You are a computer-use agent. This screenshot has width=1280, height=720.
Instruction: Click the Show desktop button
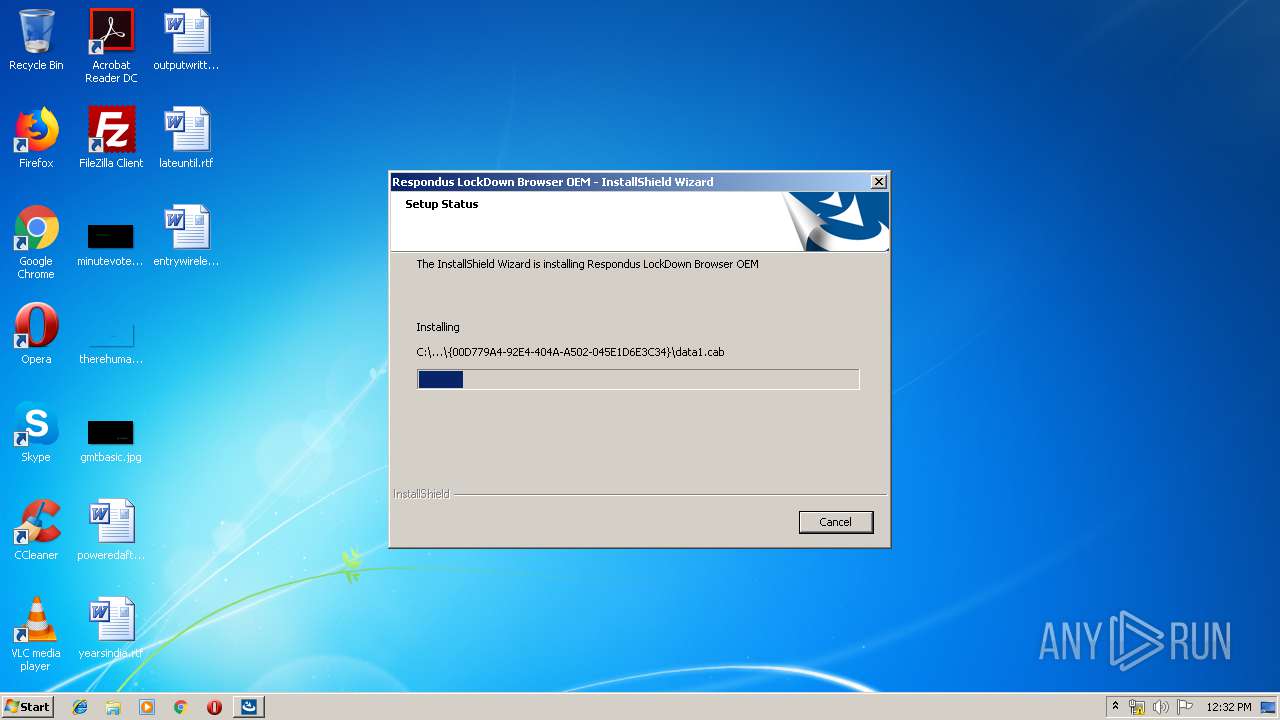click(x=1270, y=707)
